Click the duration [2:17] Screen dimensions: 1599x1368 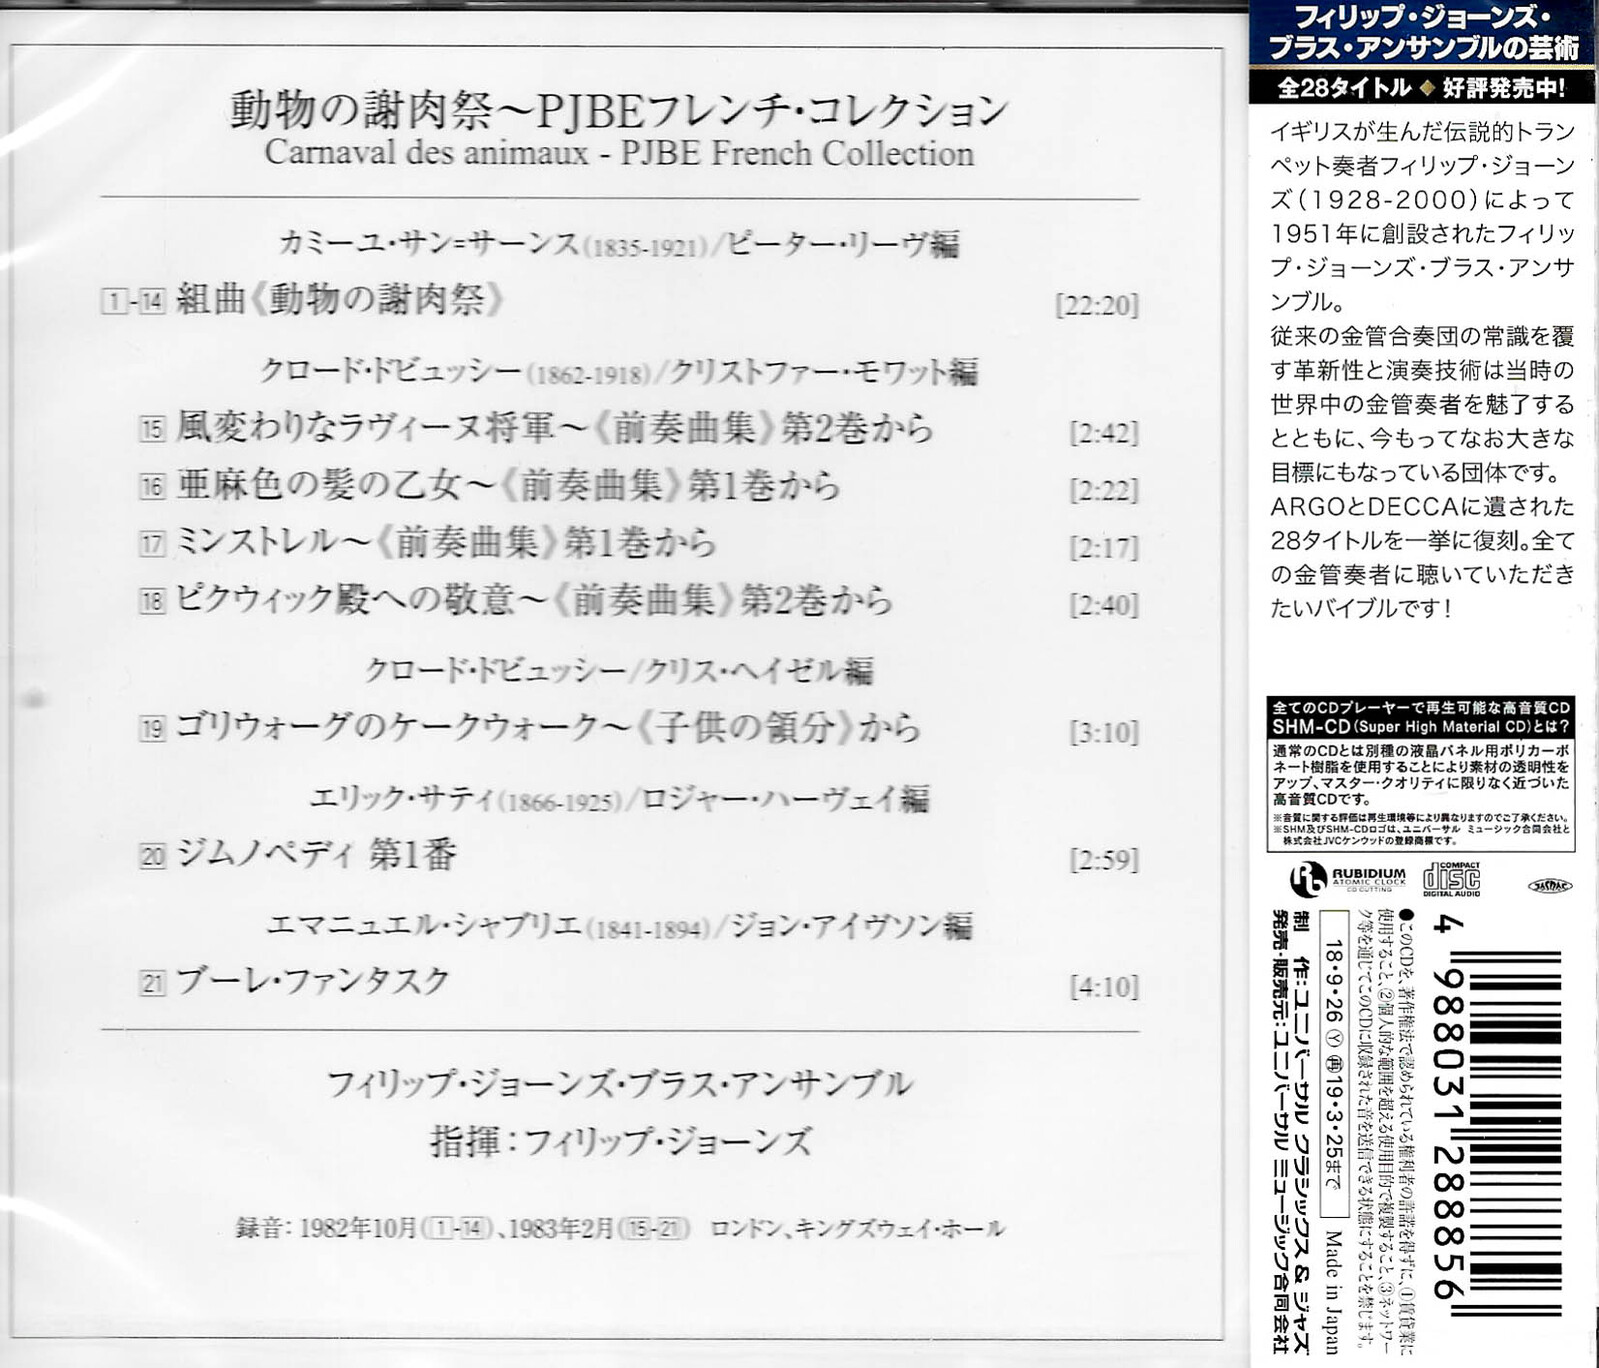coord(1104,548)
